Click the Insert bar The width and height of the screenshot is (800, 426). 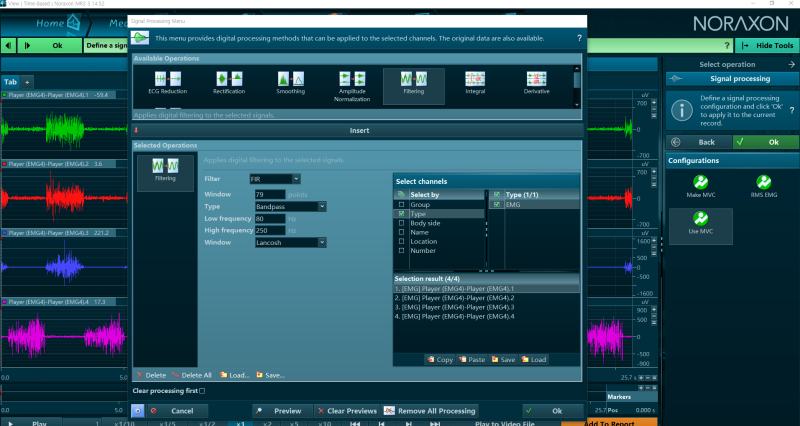tap(357, 131)
